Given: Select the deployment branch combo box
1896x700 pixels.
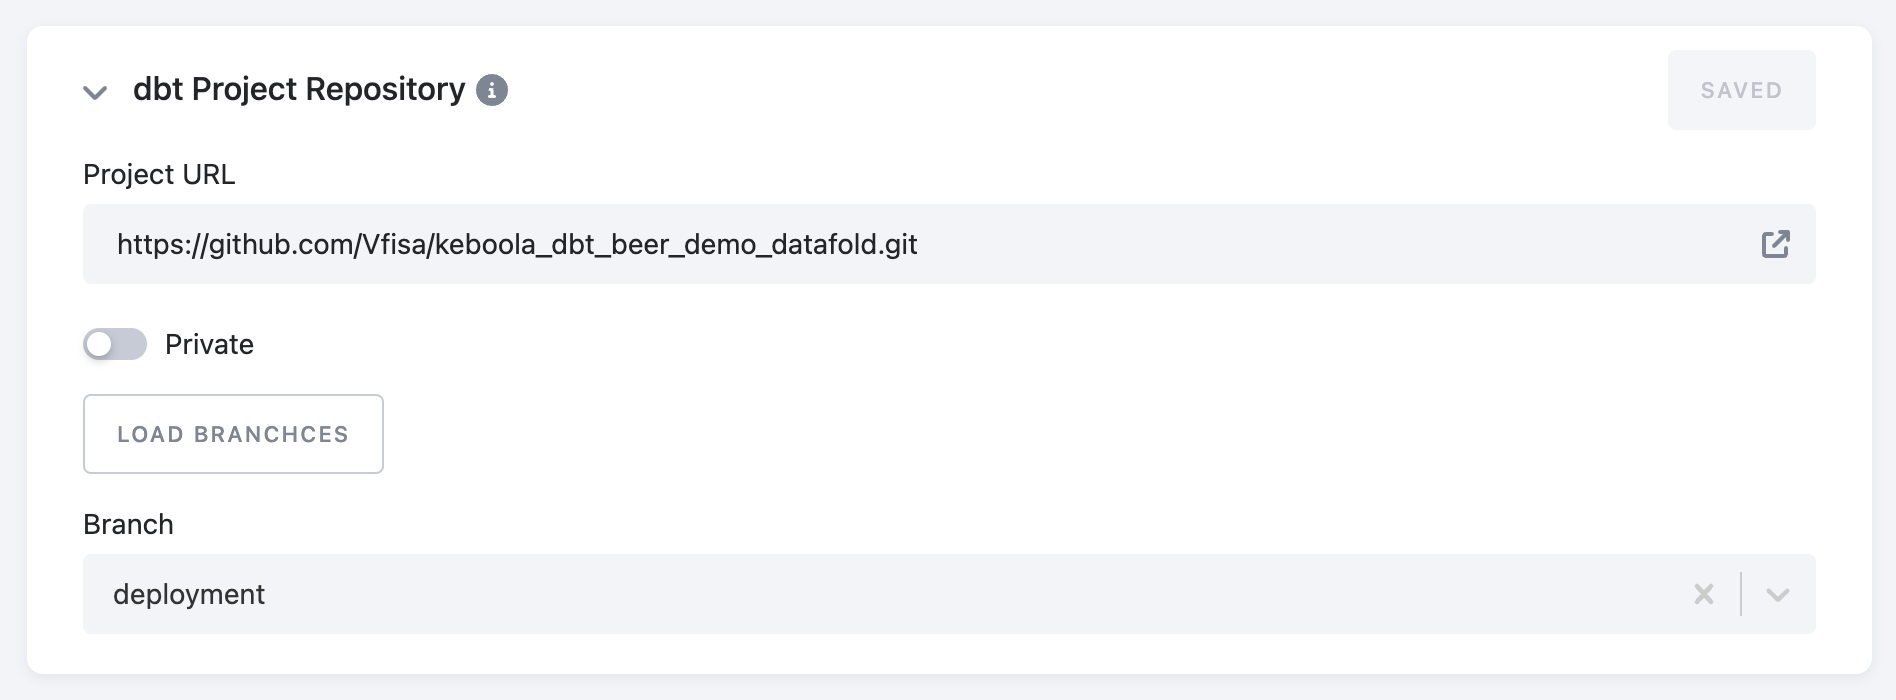Looking at the screenshot, I should 949,594.
